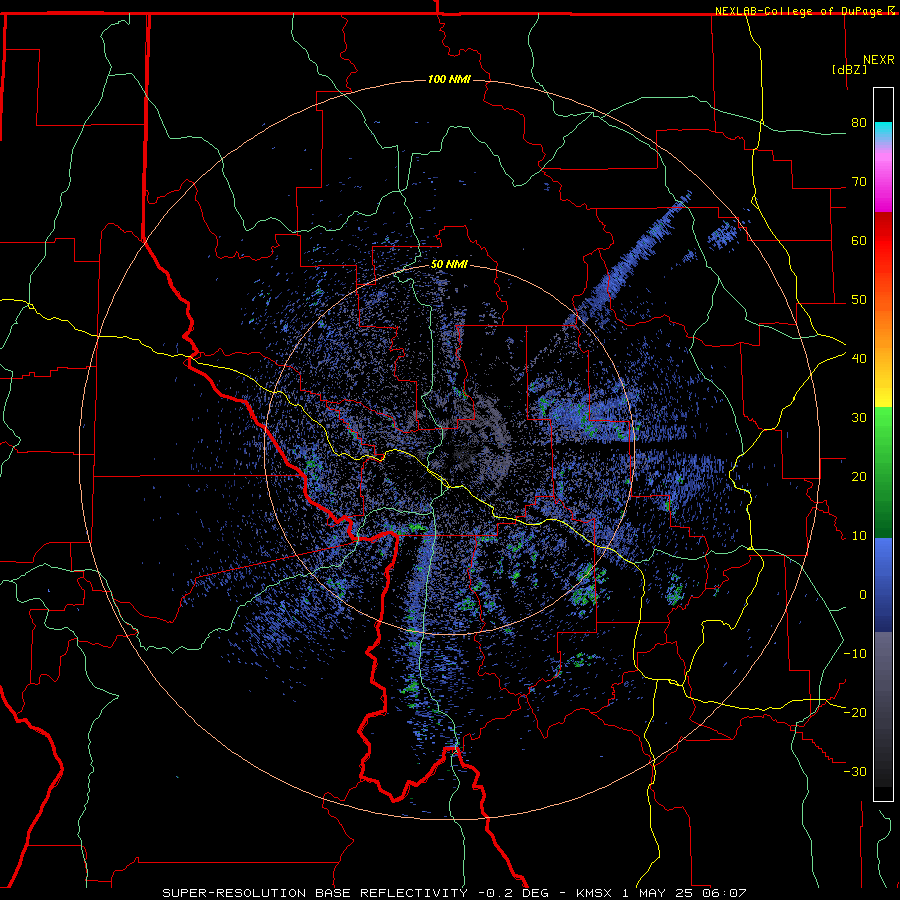Click the Super-Resolution Base Reflectivity caption text
The width and height of the screenshot is (900, 900).
click(x=314, y=893)
